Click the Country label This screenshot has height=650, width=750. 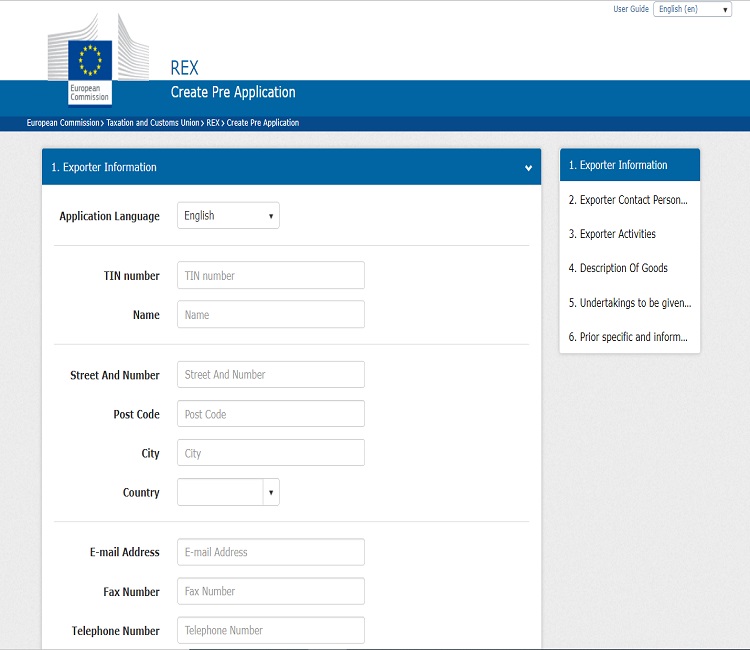point(141,493)
